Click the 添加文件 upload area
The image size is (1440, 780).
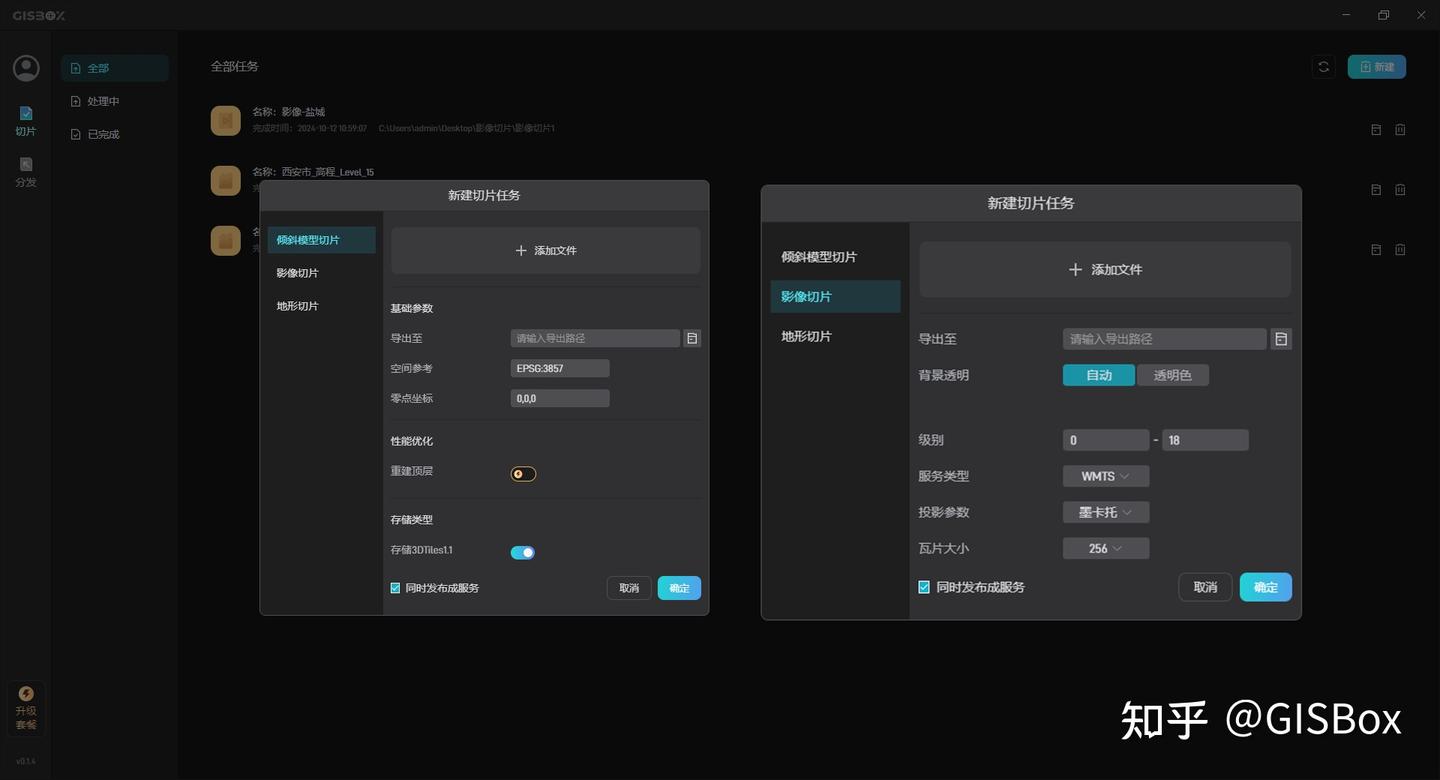pyautogui.click(x=1104, y=269)
